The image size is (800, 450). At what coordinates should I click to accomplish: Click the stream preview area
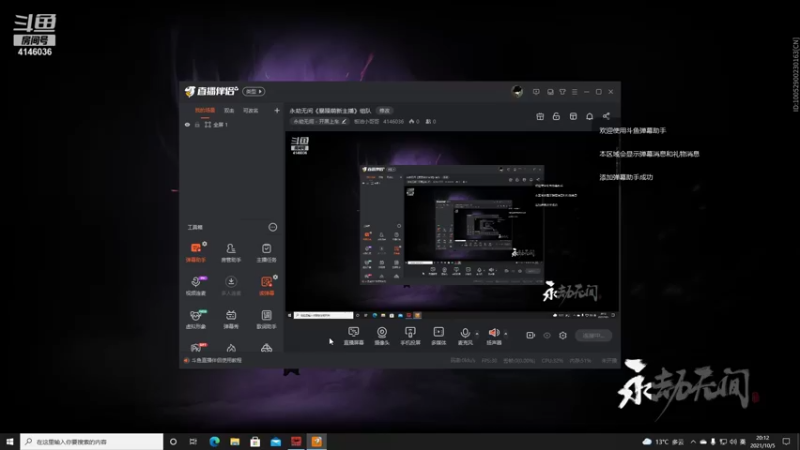point(452,226)
